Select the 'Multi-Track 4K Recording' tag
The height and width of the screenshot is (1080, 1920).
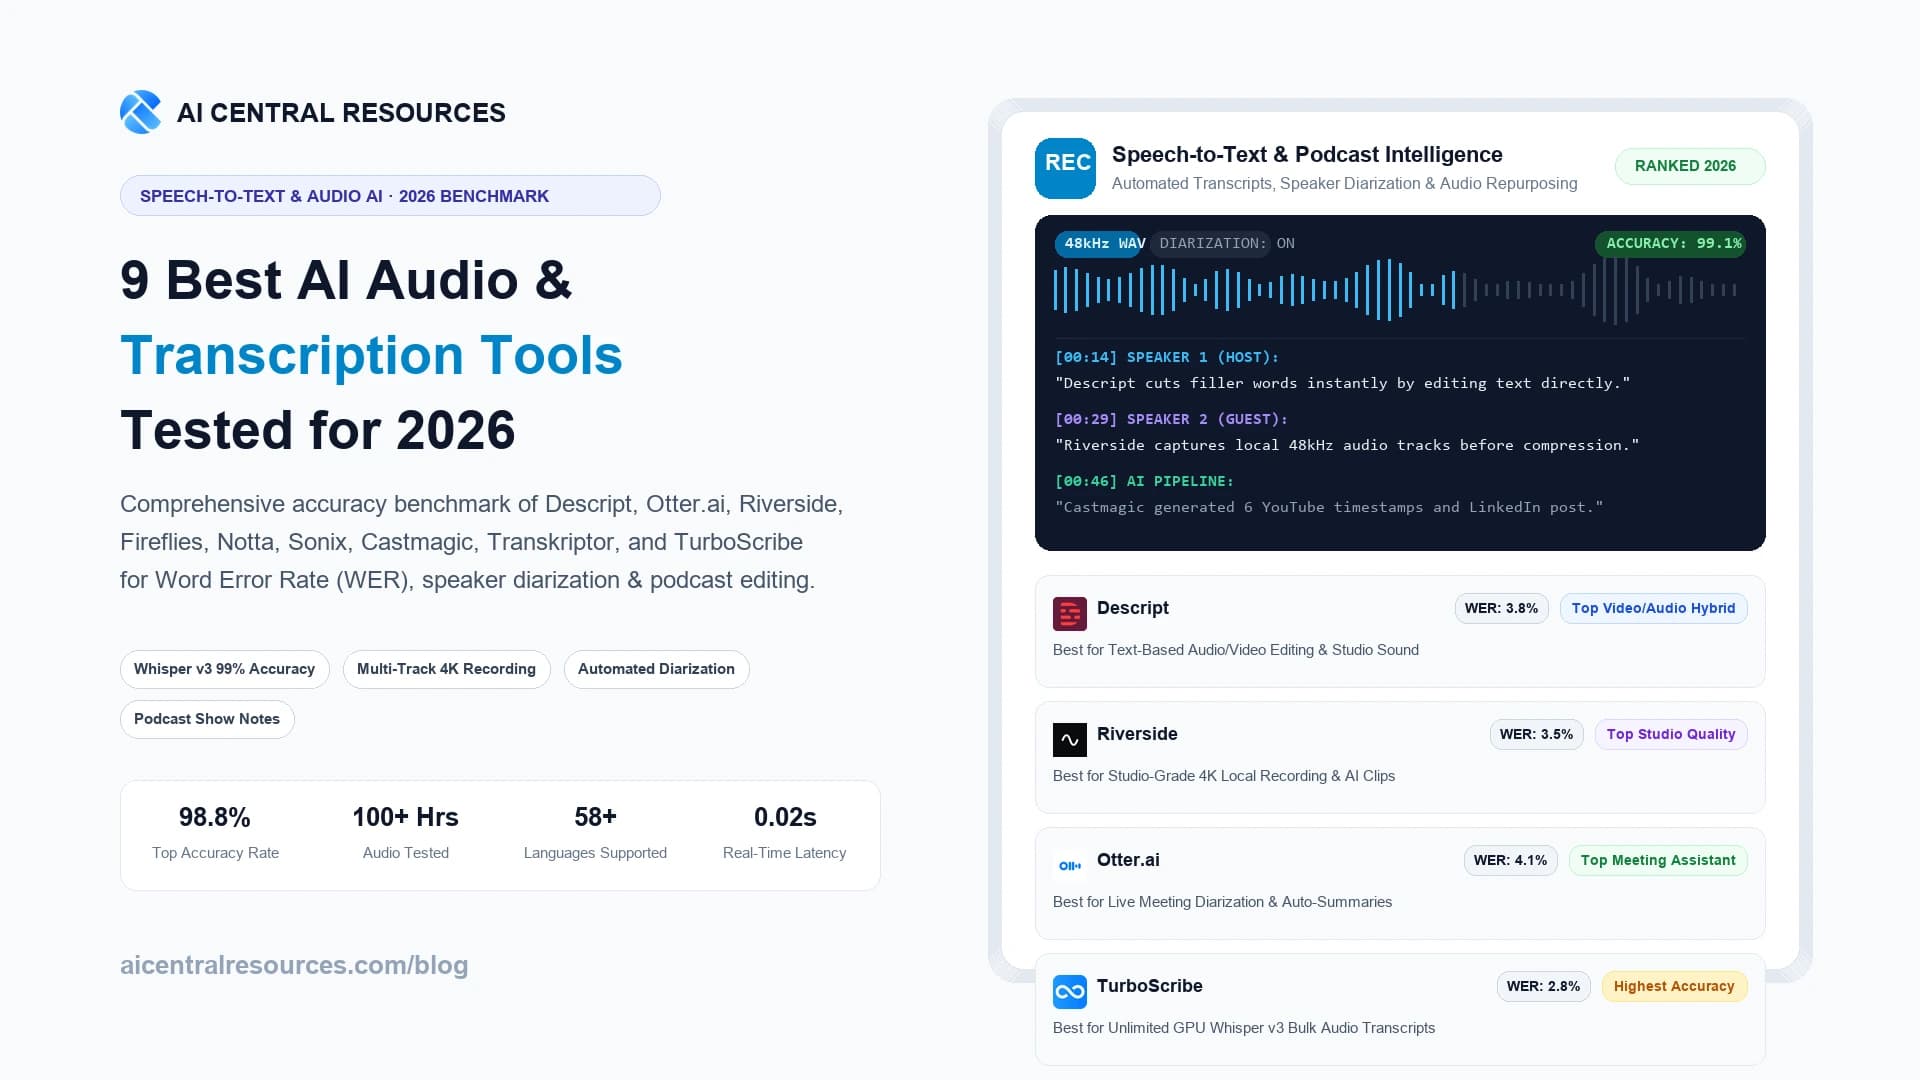coord(446,669)
